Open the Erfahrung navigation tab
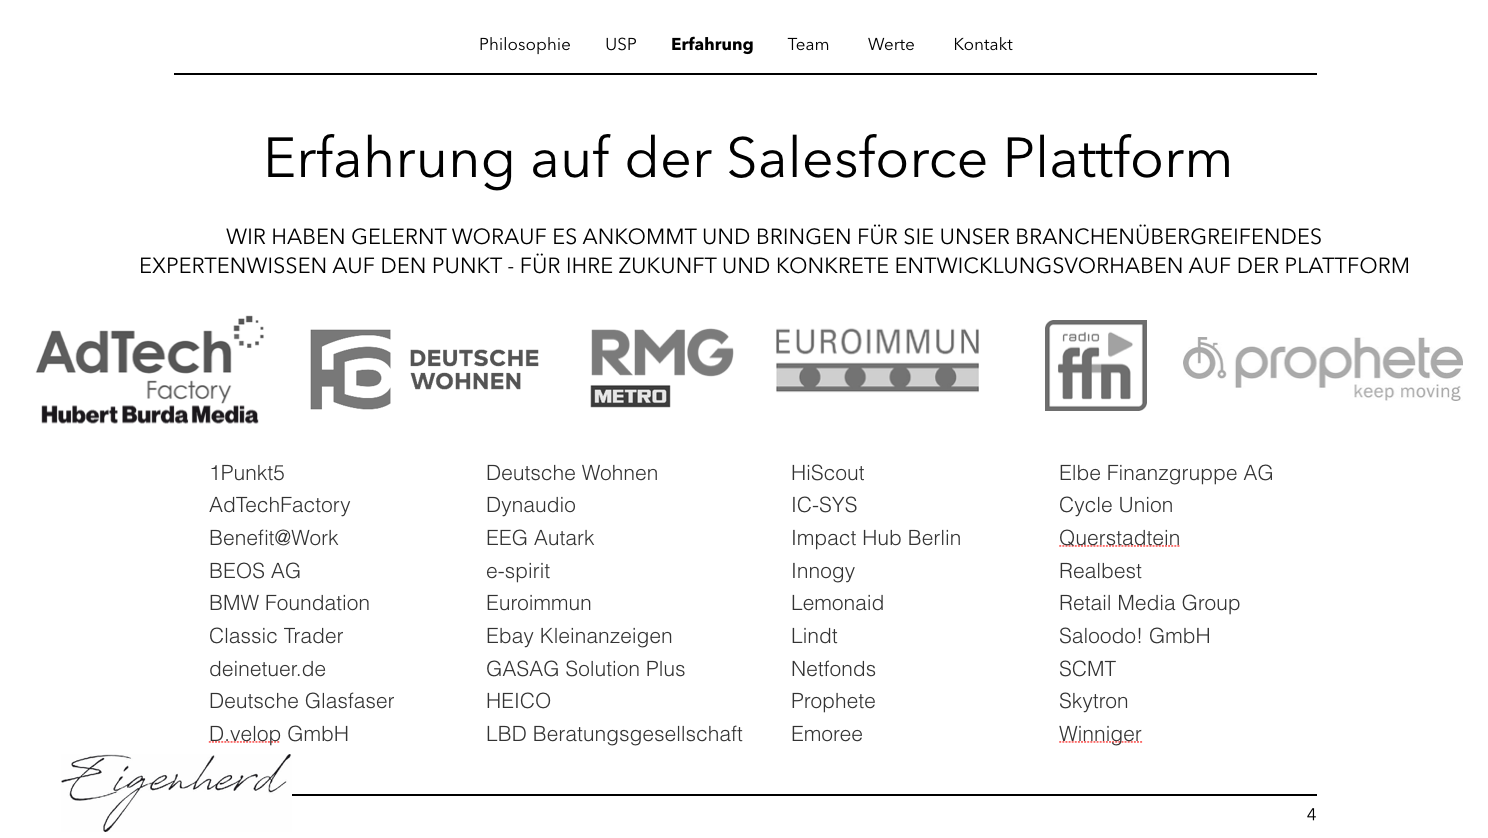1488x838 pixels. (712, 44)
